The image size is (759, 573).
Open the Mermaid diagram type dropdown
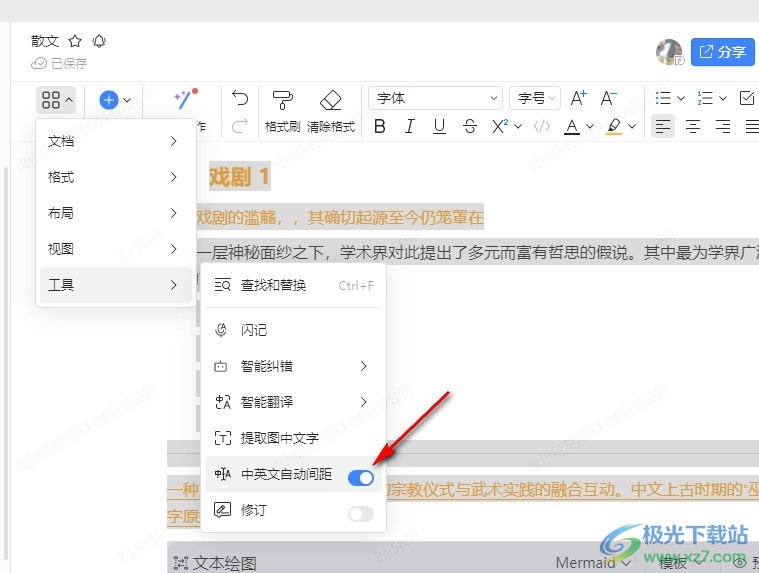point(593,563)
